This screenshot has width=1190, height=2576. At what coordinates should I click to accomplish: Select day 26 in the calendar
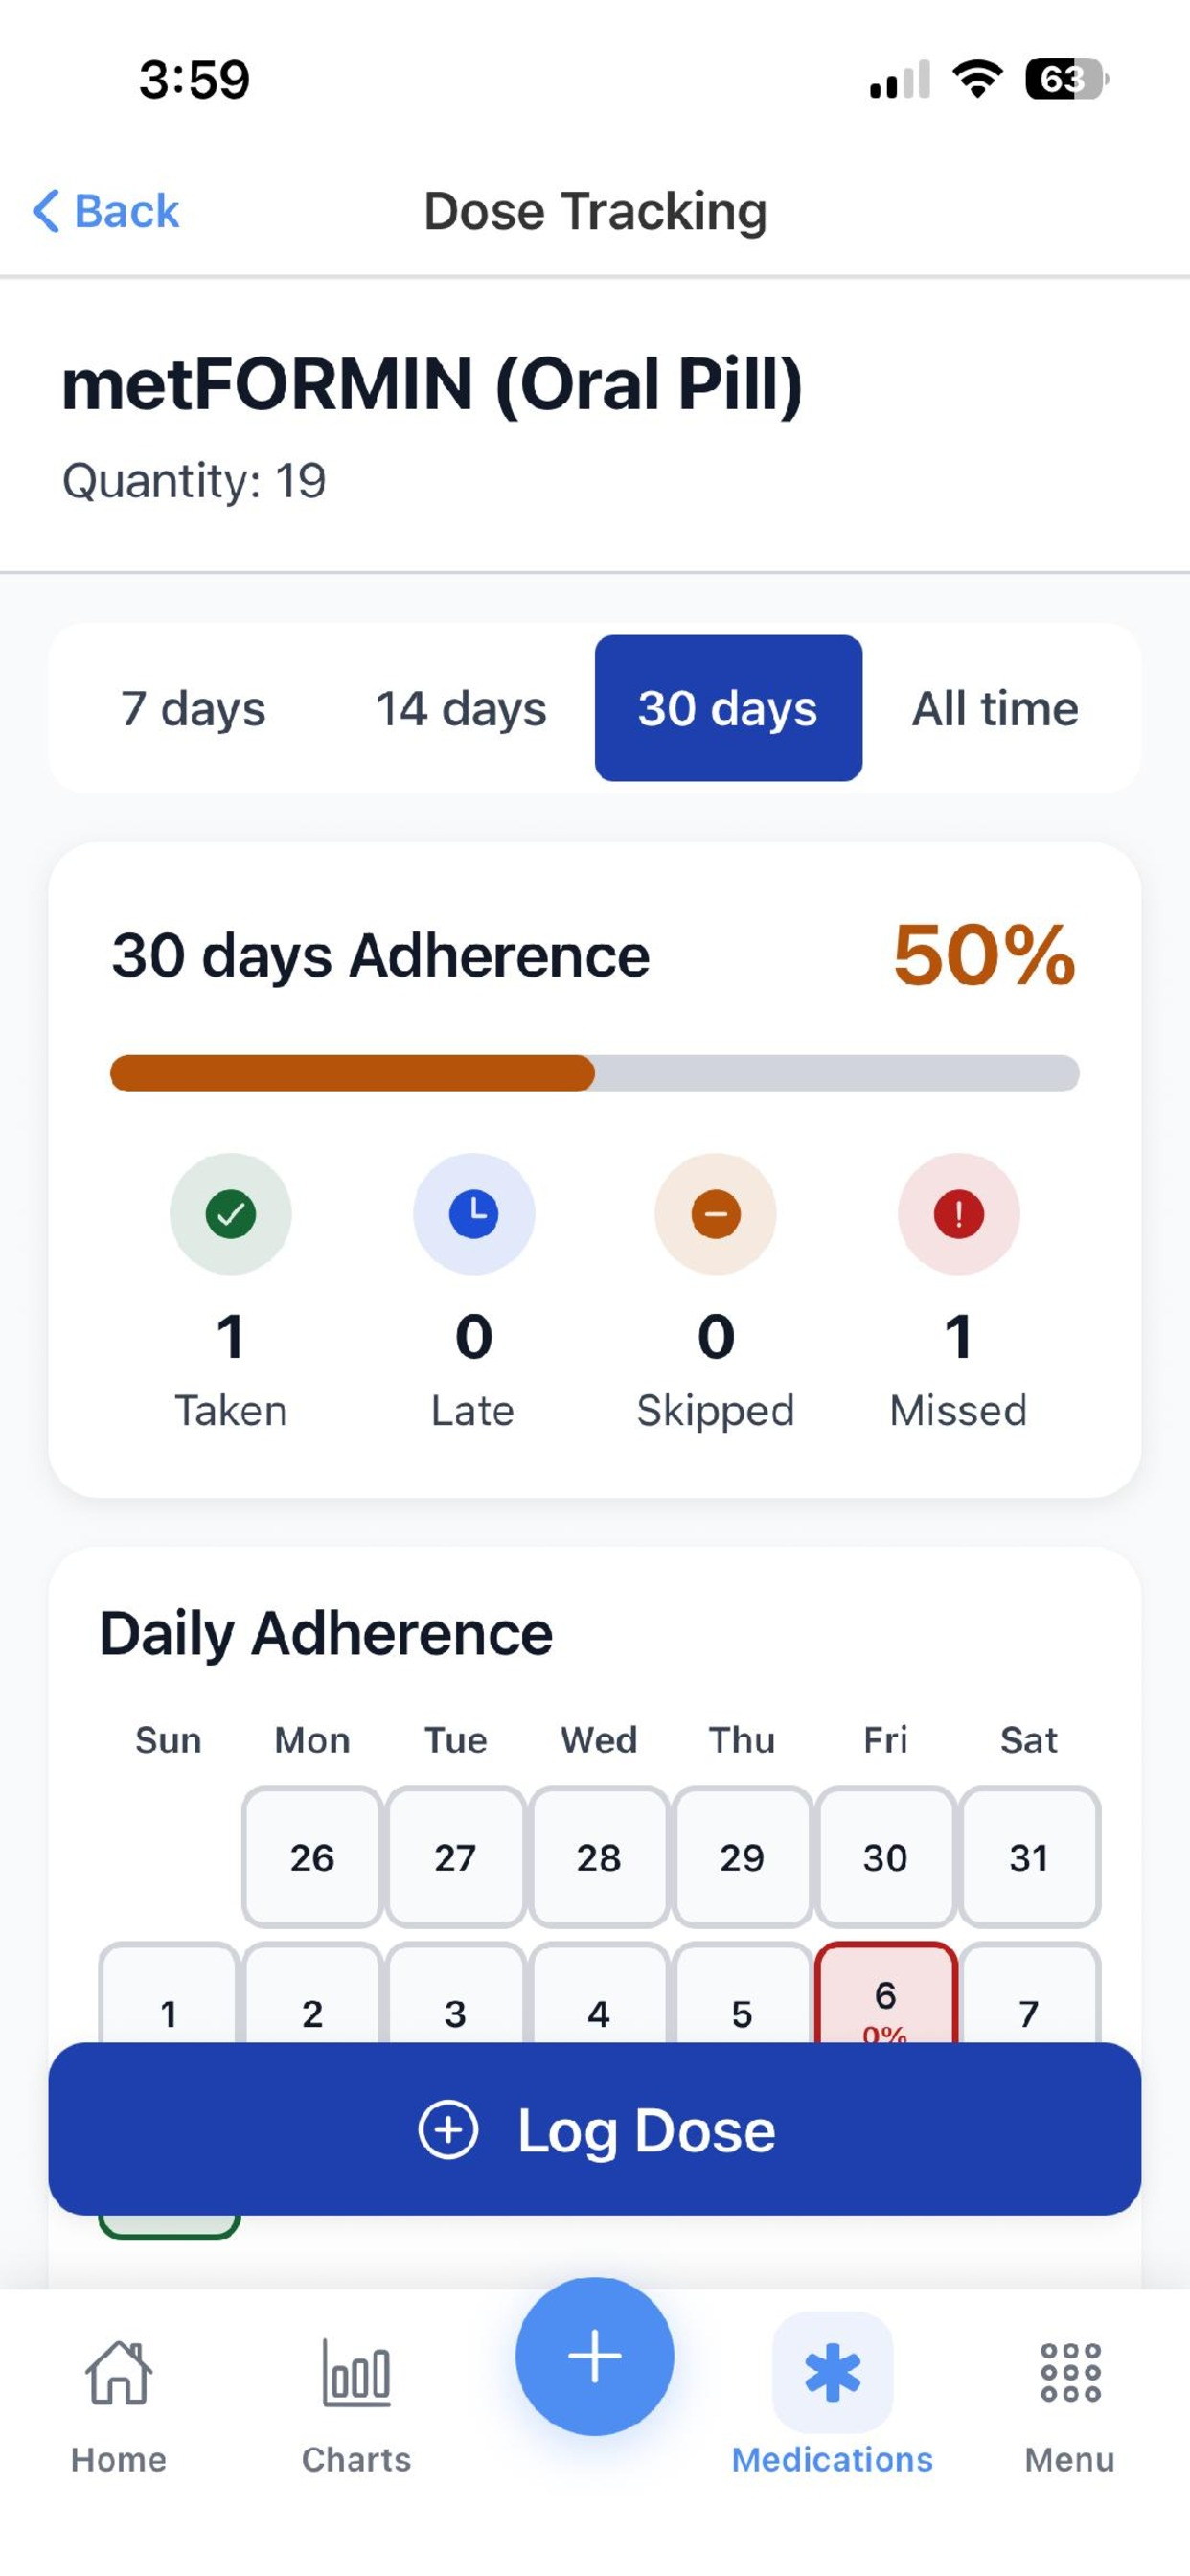click(312, 1857)
